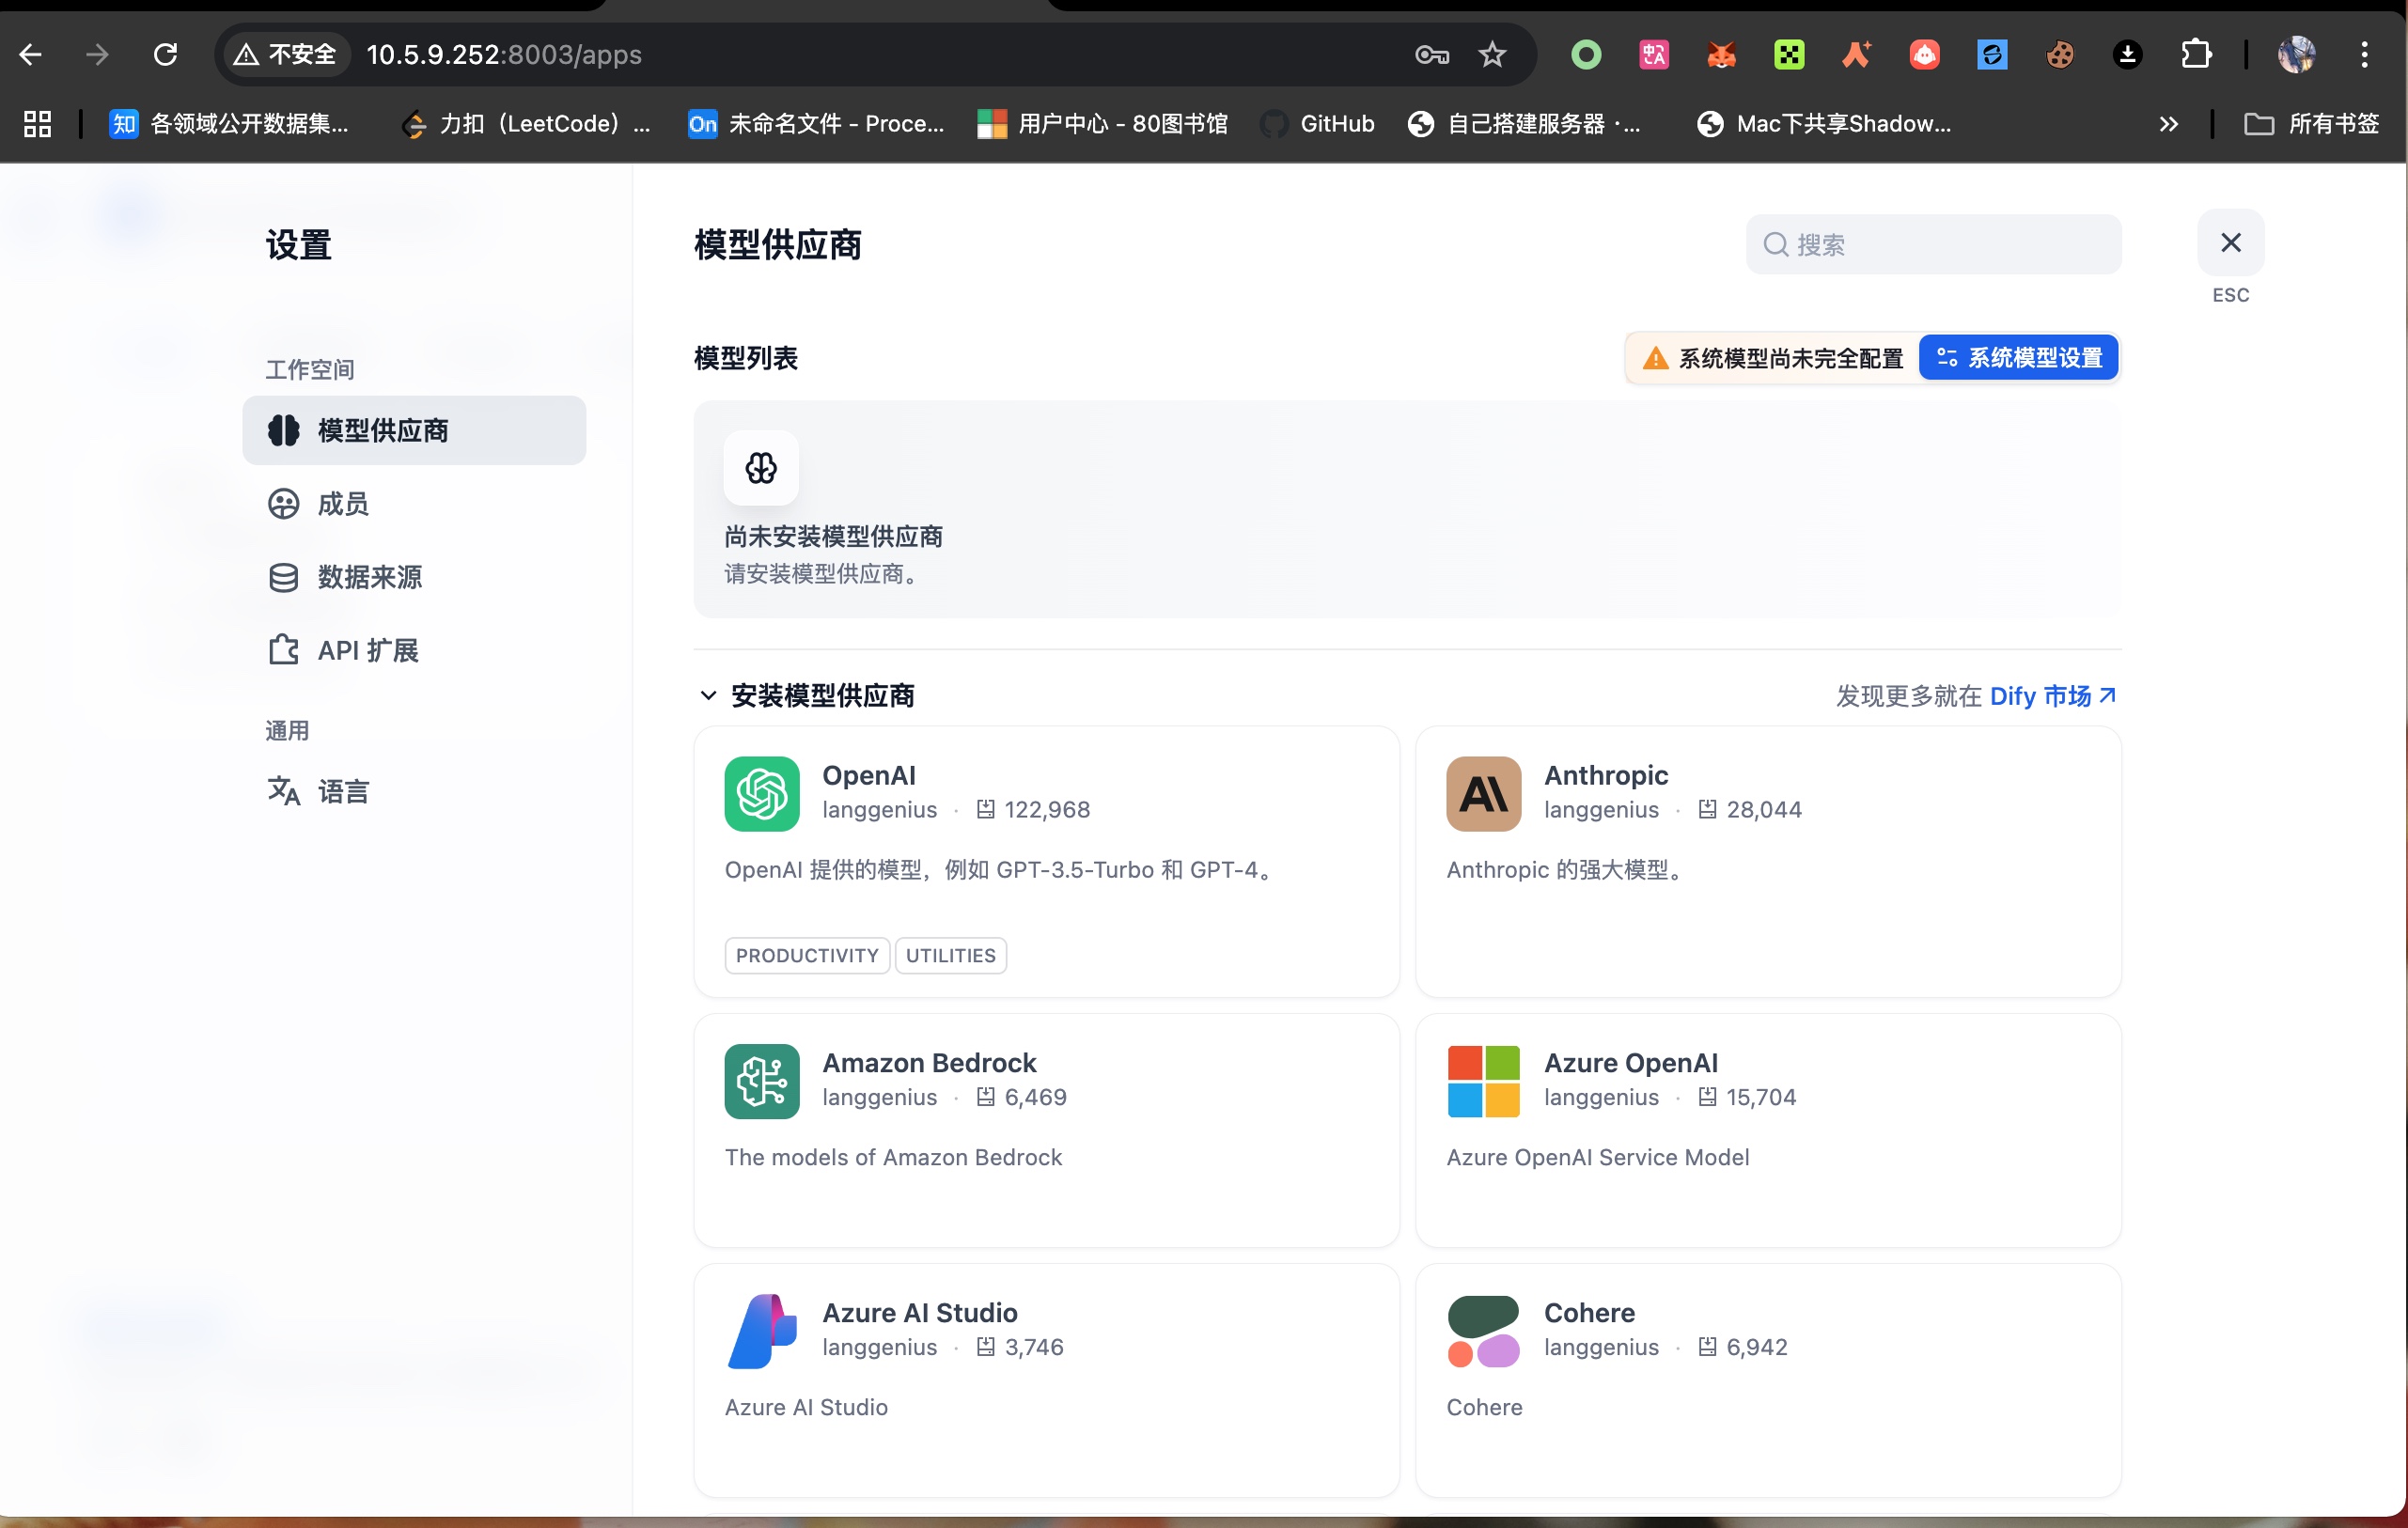Click the cookie extension icon

[2059, 54]
